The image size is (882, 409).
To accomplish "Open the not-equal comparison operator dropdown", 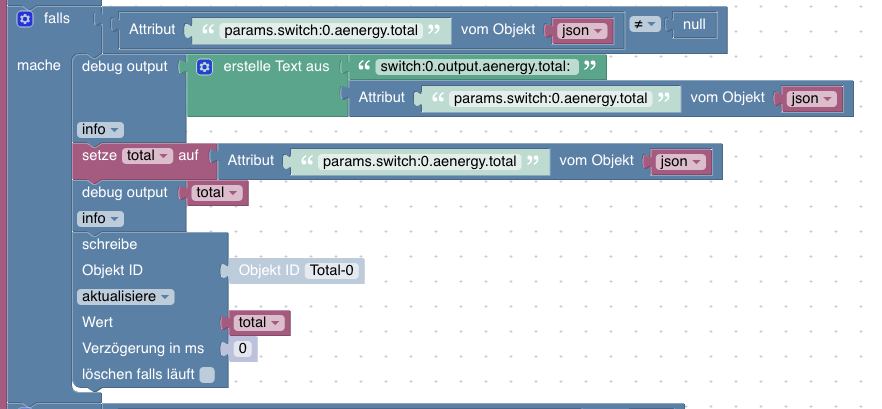I will coord(645,24).
